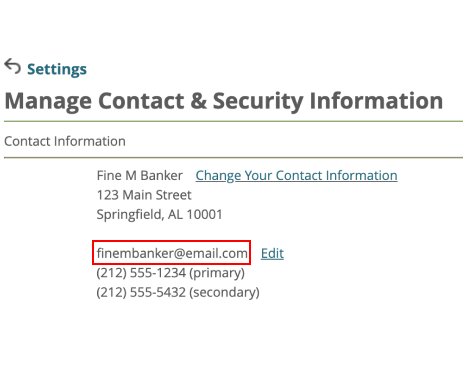
Task: Open the Settings link
Action: pos(57,69)
